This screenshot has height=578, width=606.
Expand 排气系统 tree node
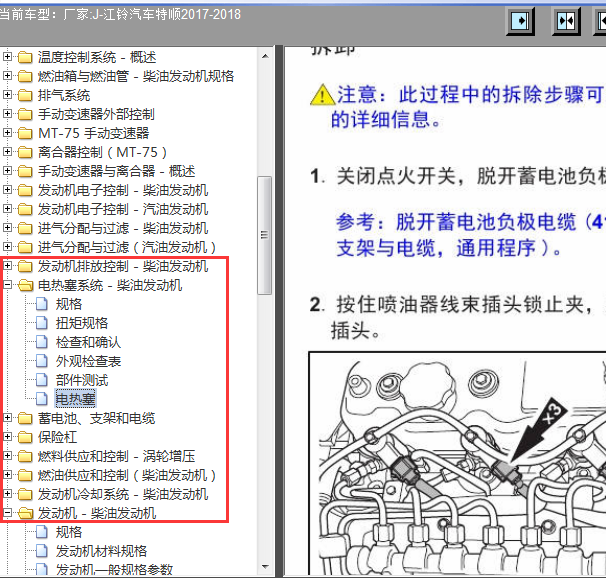coord(7,95)
